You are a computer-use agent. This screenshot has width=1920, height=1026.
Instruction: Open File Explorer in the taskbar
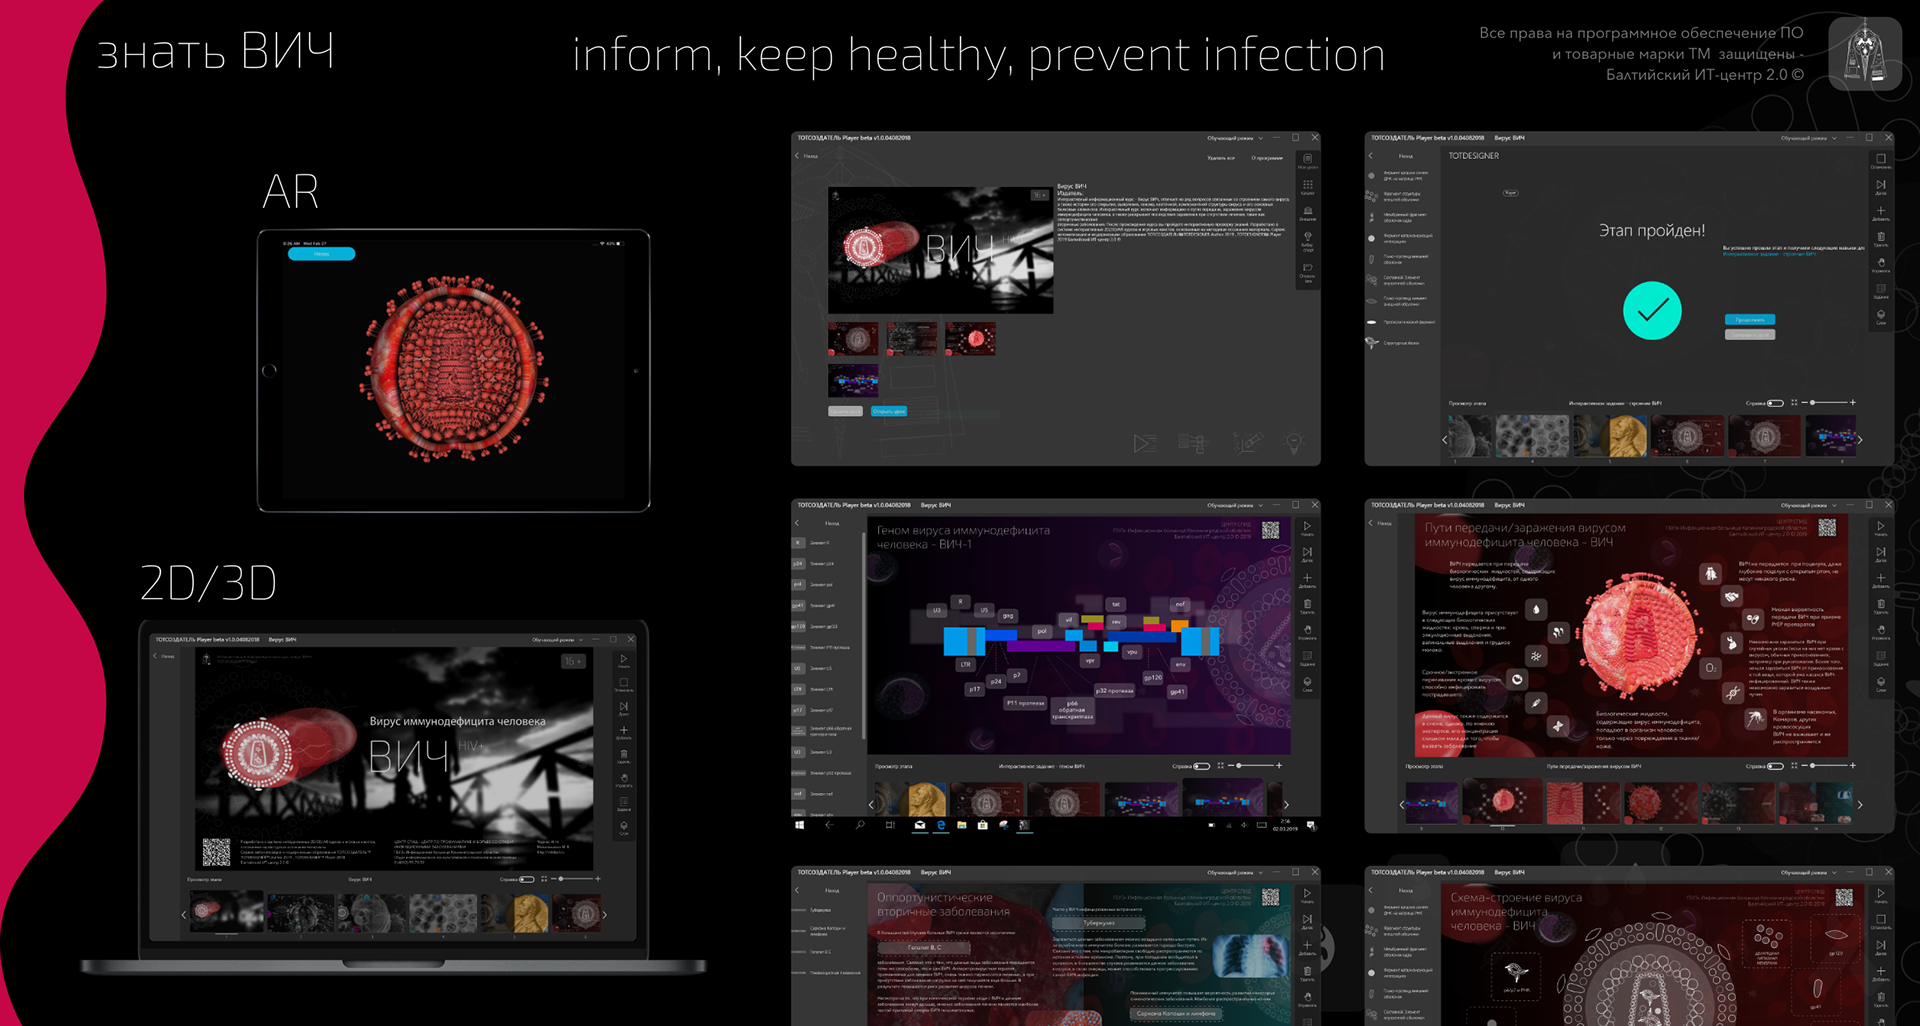click(x=961, y=826)
